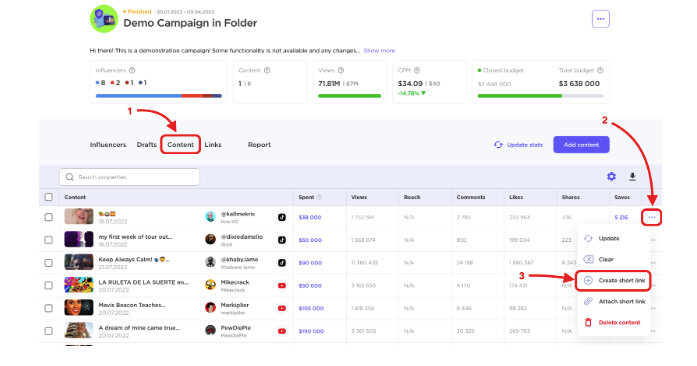The height and width of the screenshot is (366, 697).
Task: Open the $190 000 spent amount link
Action: point(311,331)
